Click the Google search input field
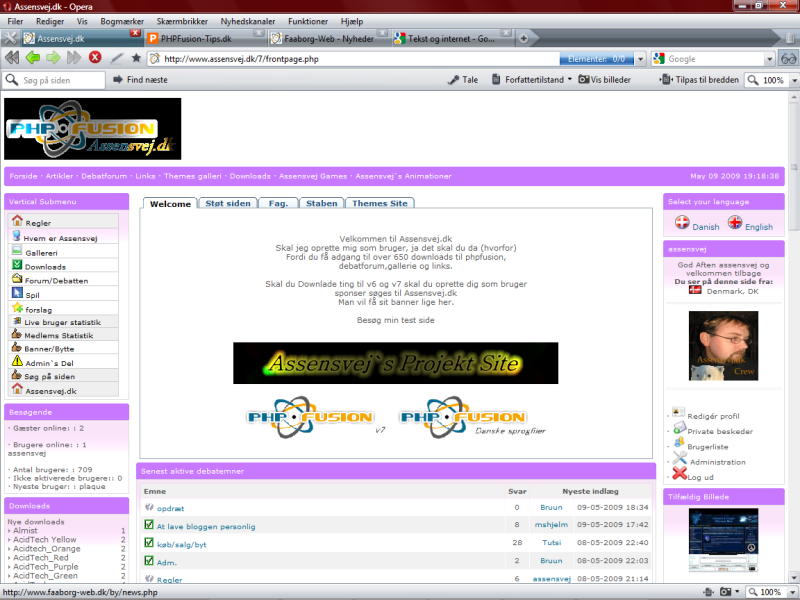The width and height of the screenshot is (800, 600). pos(714,59)
